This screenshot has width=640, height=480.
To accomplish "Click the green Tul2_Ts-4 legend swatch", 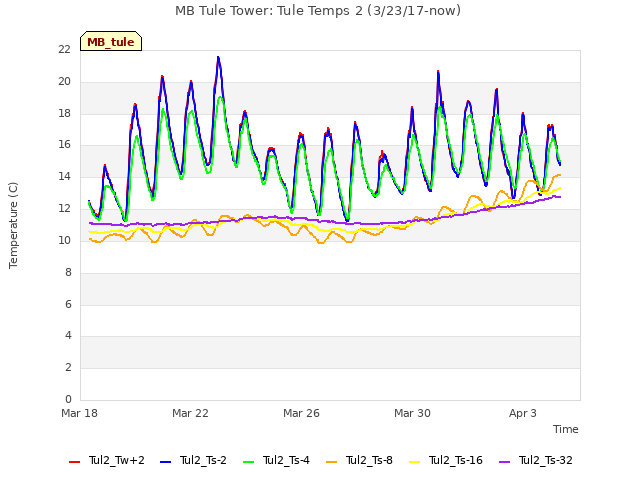I will tap(248, 462).
